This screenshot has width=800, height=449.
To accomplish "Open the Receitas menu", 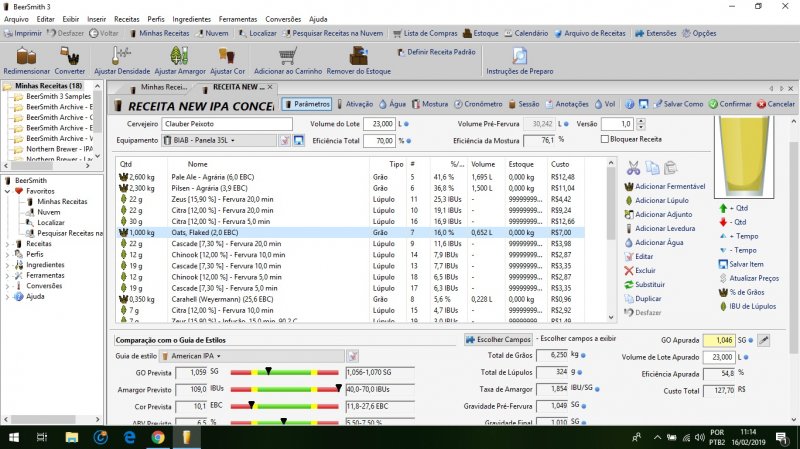I will pyautogui.click(x=127, y=19).
